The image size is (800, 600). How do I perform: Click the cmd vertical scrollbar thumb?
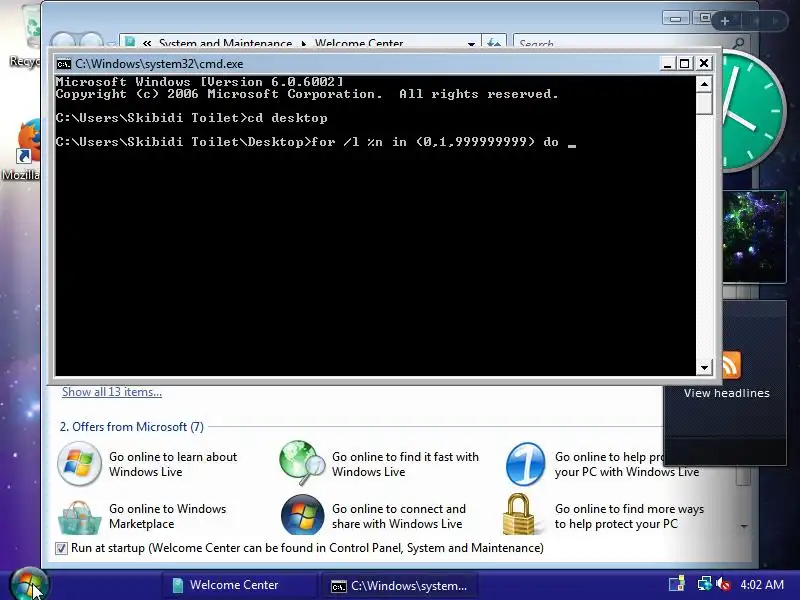(x=705, y=104)
